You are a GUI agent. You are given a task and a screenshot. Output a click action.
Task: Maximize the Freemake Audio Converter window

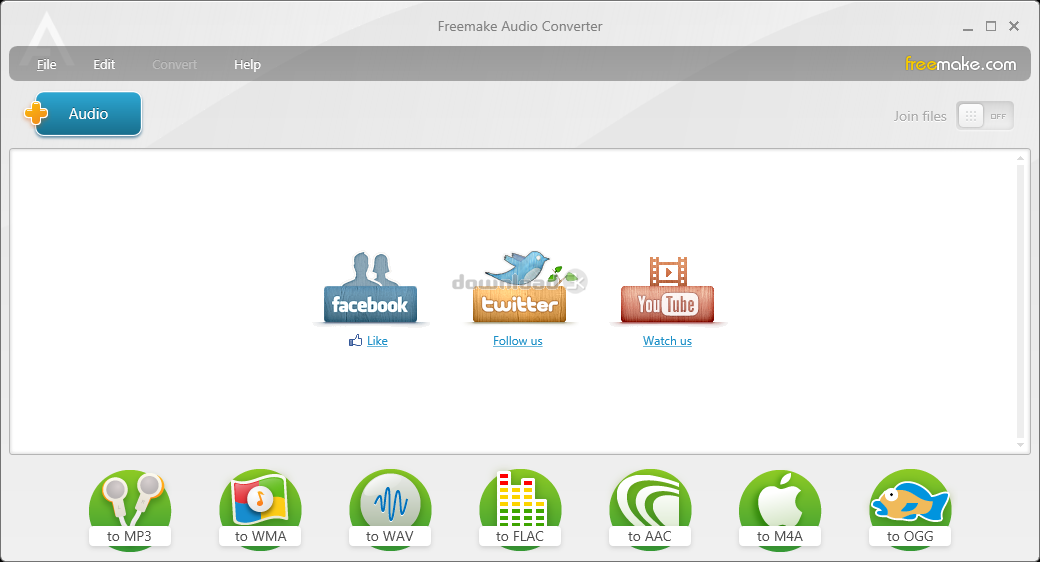pyautogui.click(x=991, y=26)
